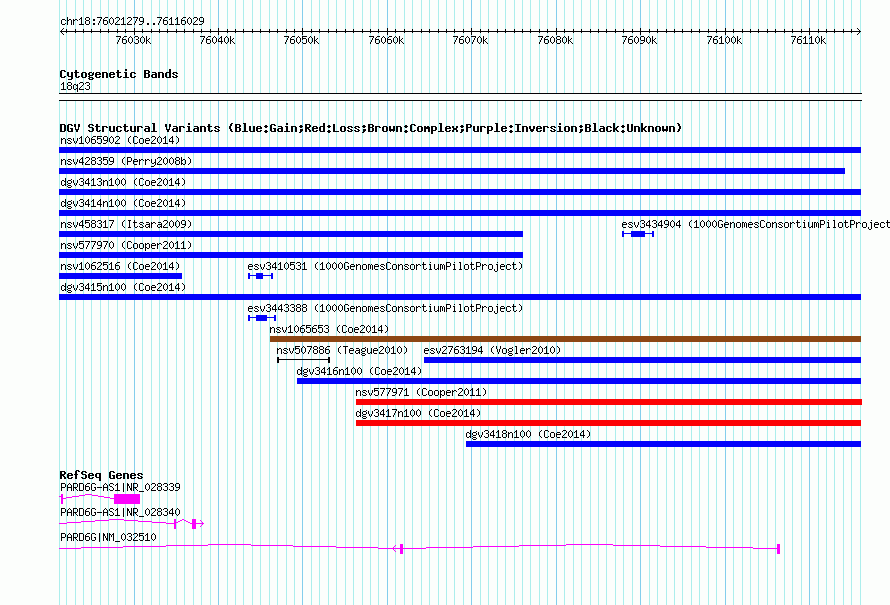Open the nsv428359 (Perry2008b) label

coord(126,161)
